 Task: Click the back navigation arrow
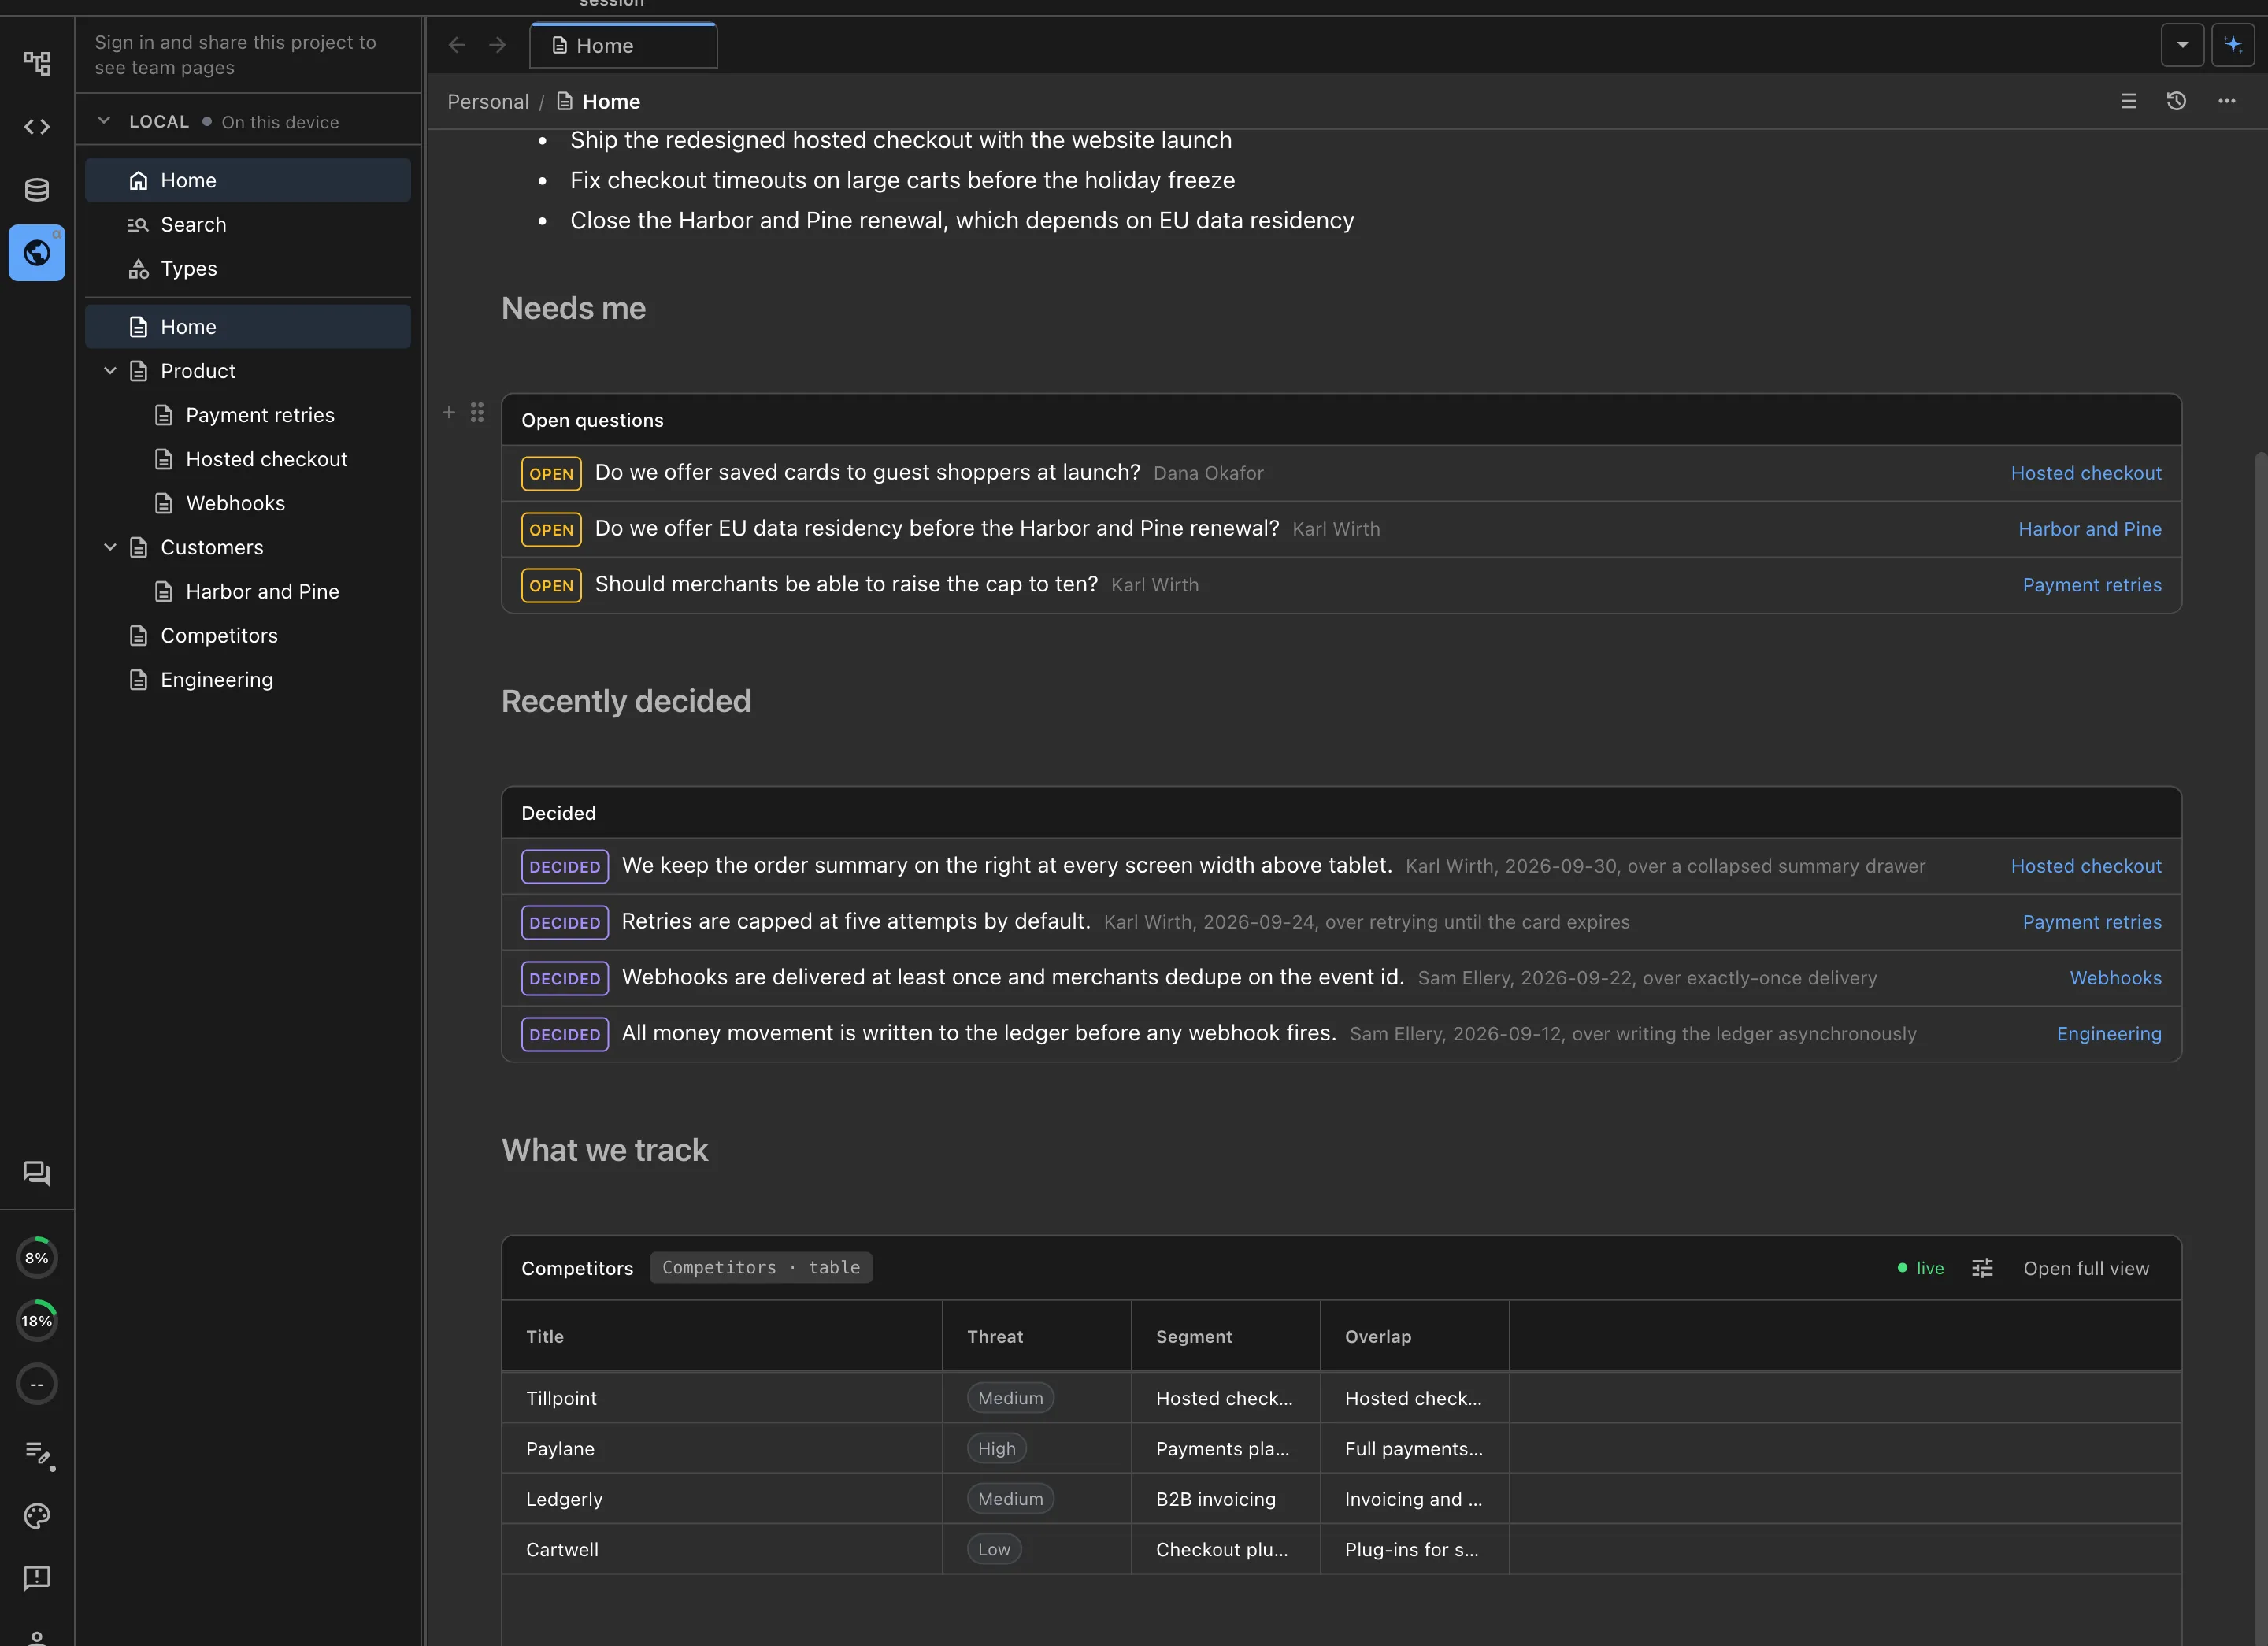pyautogui.click(x=457, y=45)
